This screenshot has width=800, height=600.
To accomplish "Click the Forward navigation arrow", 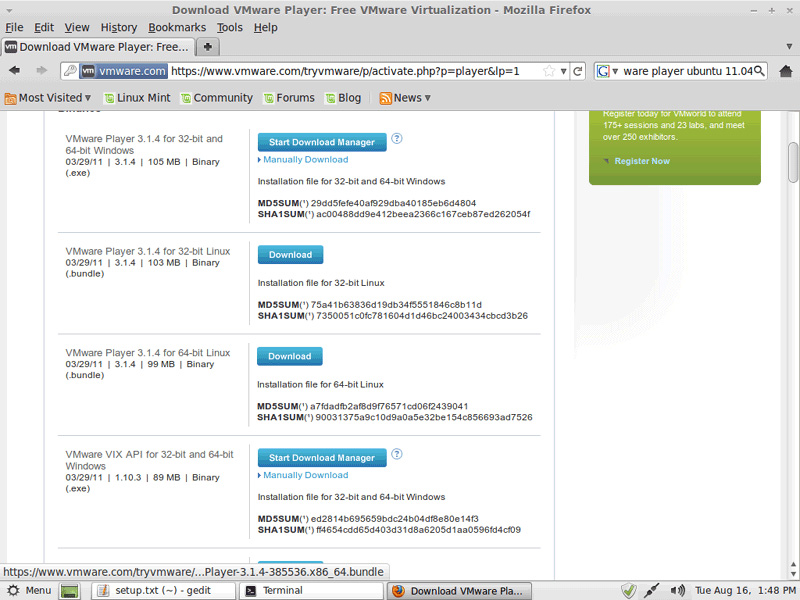I will pyautogui.click(x=42, y=70).
